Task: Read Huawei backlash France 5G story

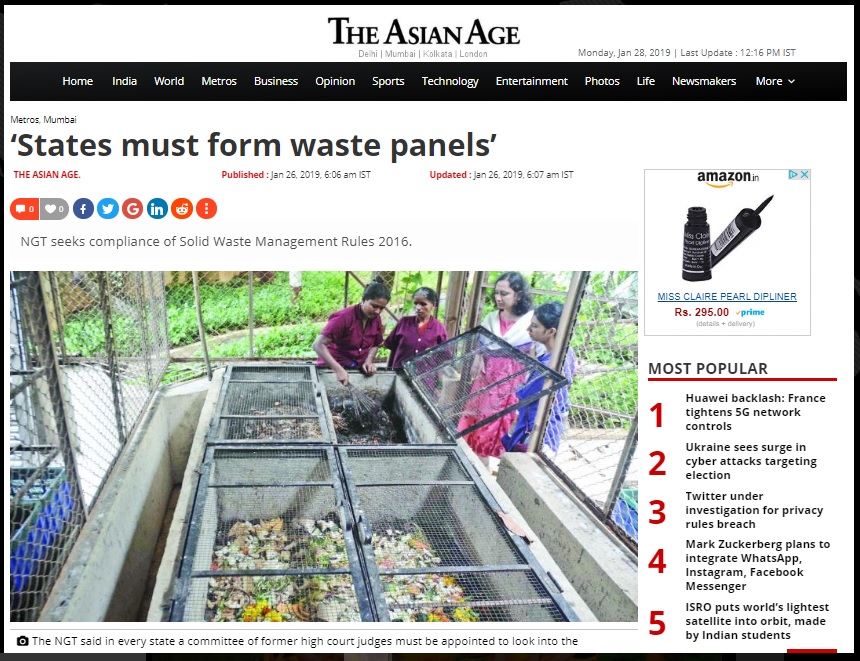Action: click(755, 412)
